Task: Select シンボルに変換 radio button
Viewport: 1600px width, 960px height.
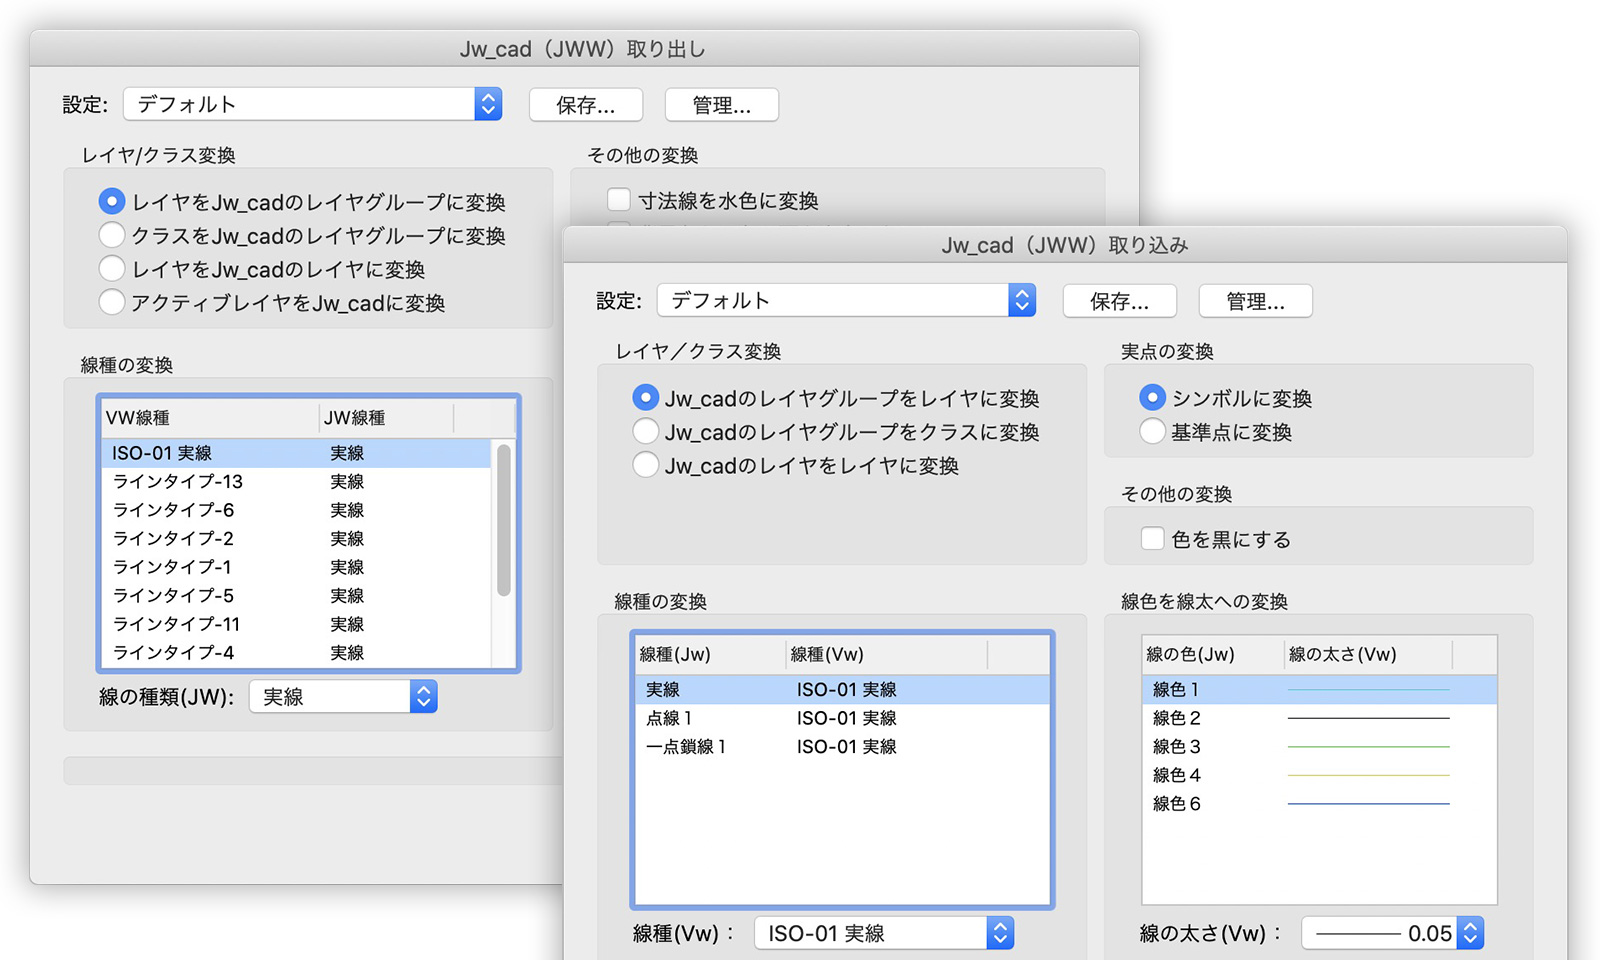Action: 1153,398
